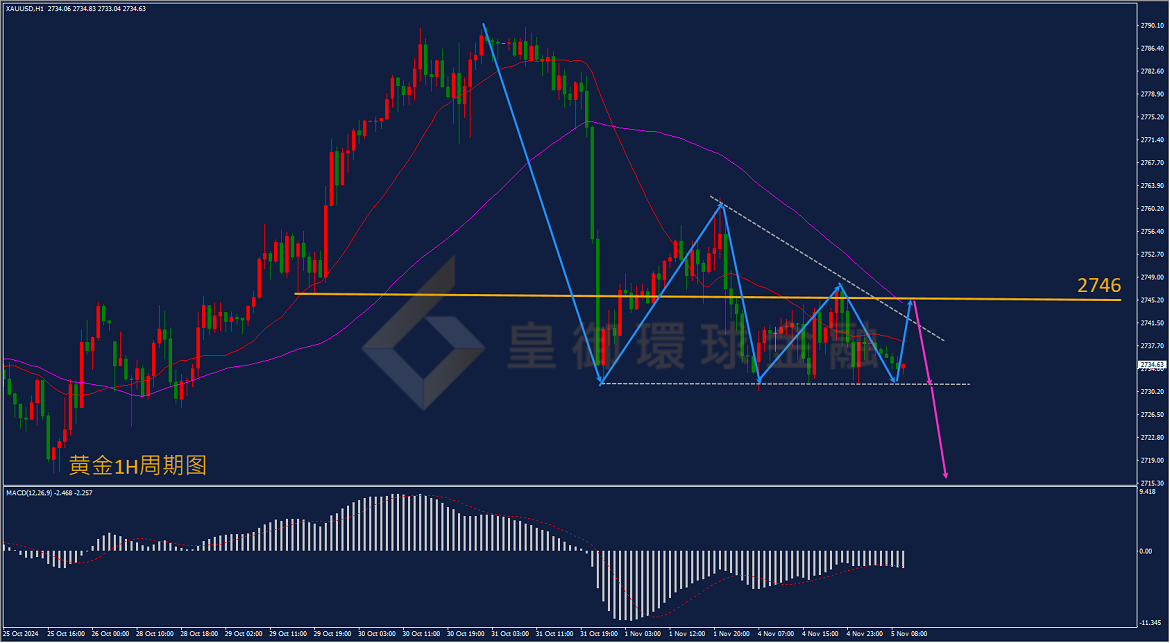This screenshot has height=643, width=1170.
Task: Click the pink downward arrow tip
Action: [x=945, y=474]
